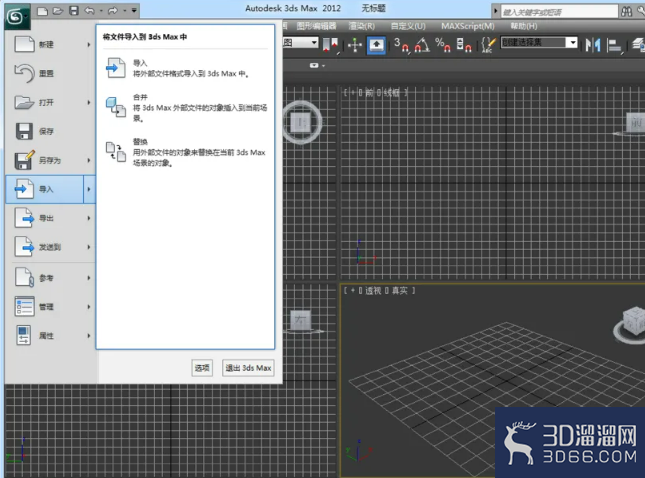Expand the 新建 submenu arrow

[89, 44]
